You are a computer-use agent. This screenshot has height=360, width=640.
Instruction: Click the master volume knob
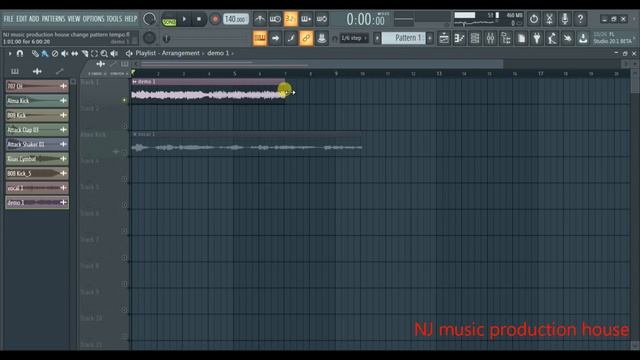[149, 19]
